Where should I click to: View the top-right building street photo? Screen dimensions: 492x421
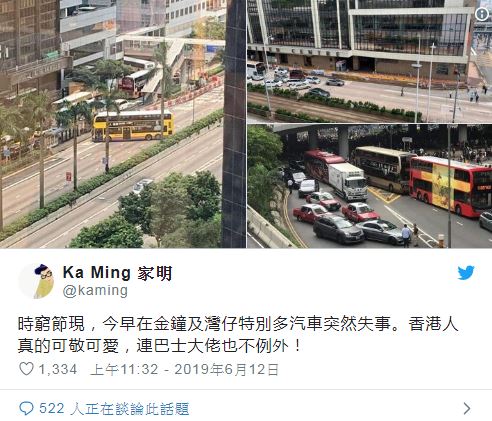tap(370, 61)
